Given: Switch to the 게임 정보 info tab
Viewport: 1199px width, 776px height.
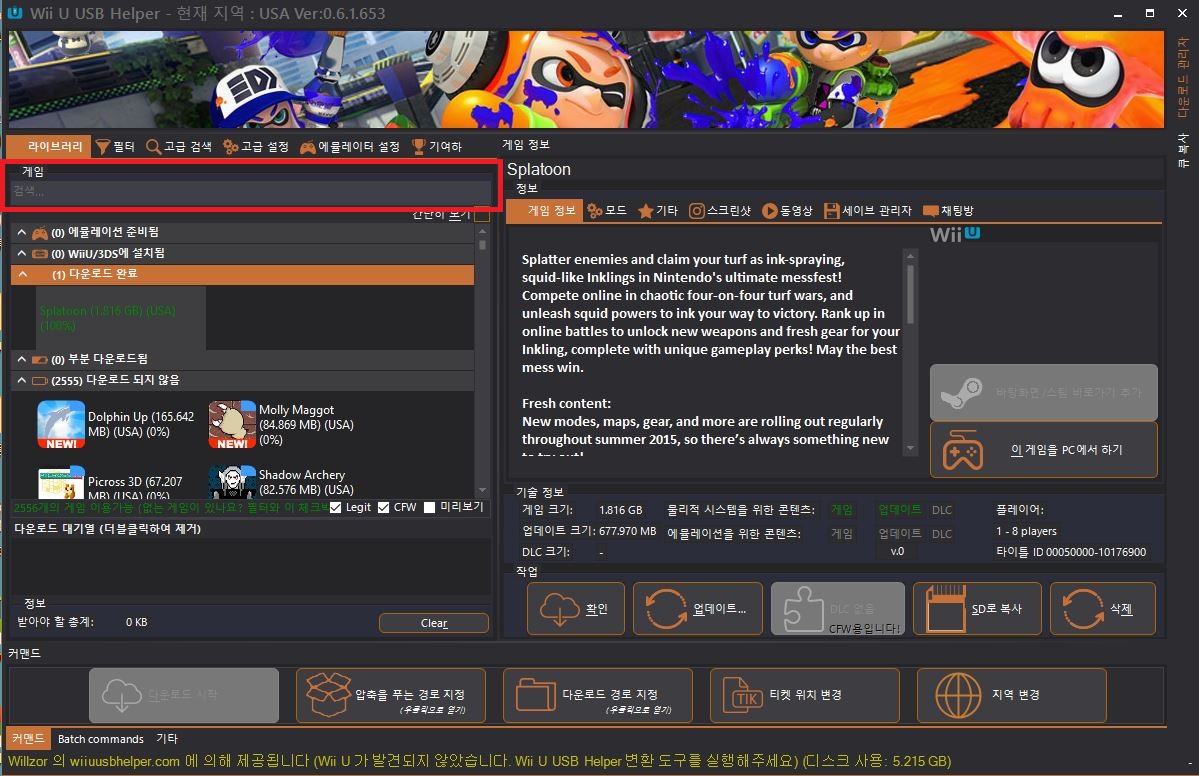Looking at the screenshot, I should [544, 210].
